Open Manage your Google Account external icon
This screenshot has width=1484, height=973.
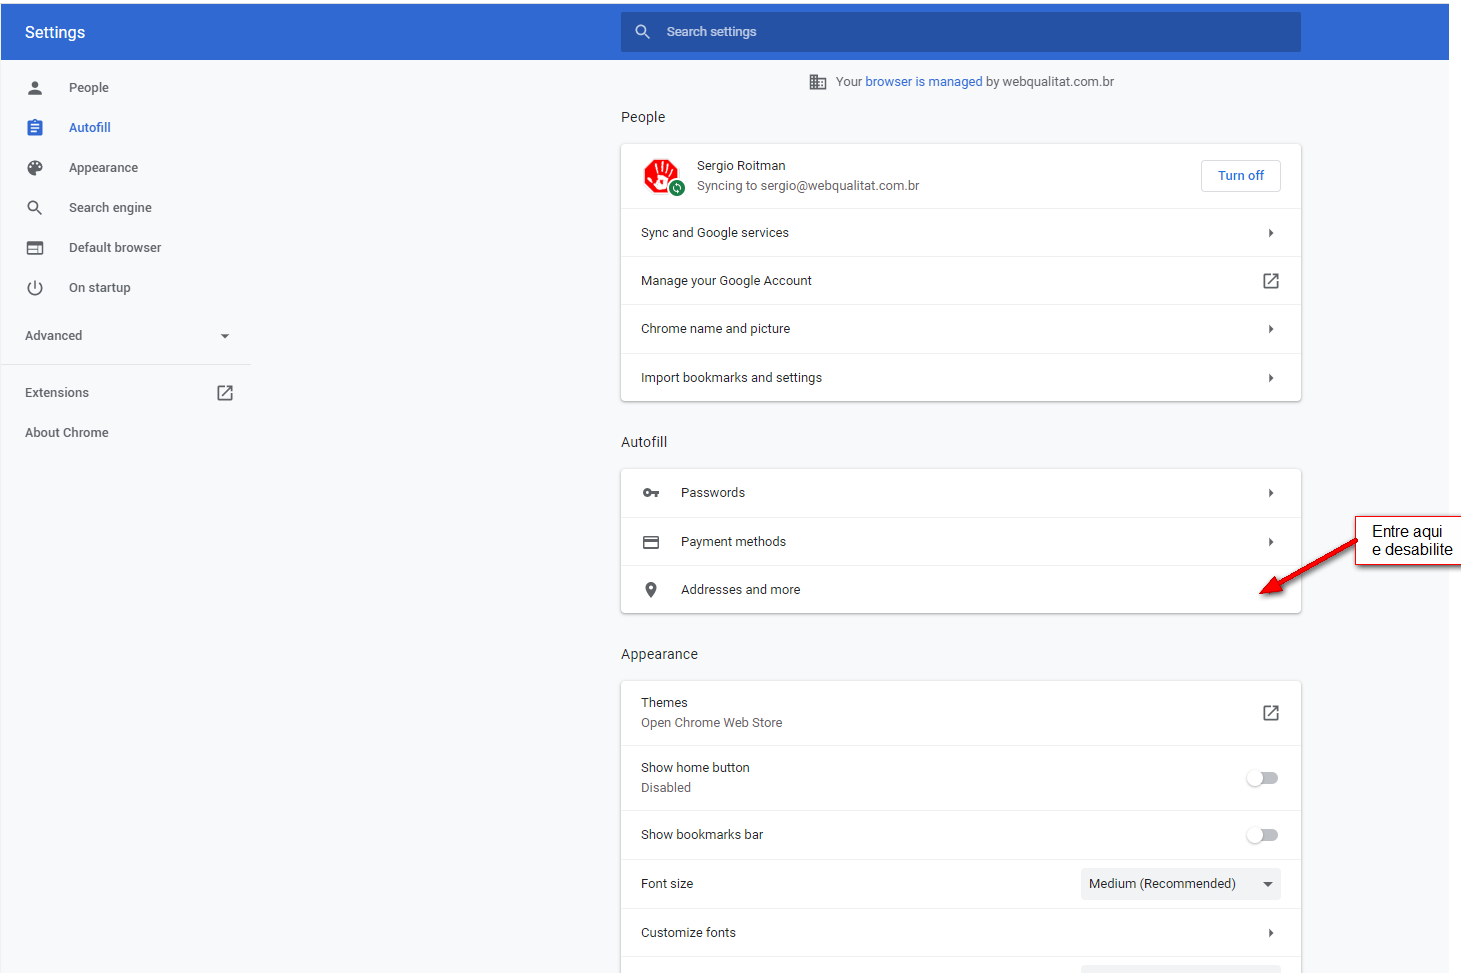point(1271,281)
